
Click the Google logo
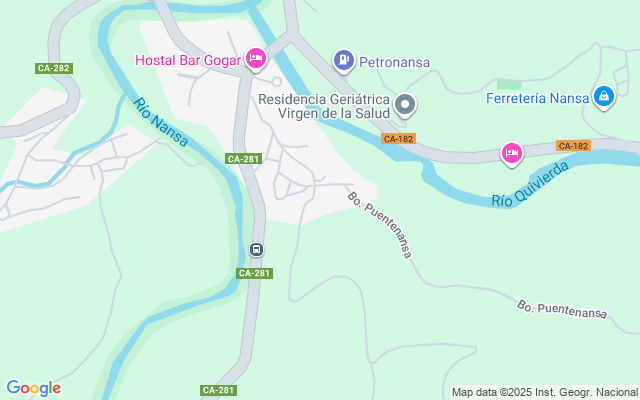(33, 388)
